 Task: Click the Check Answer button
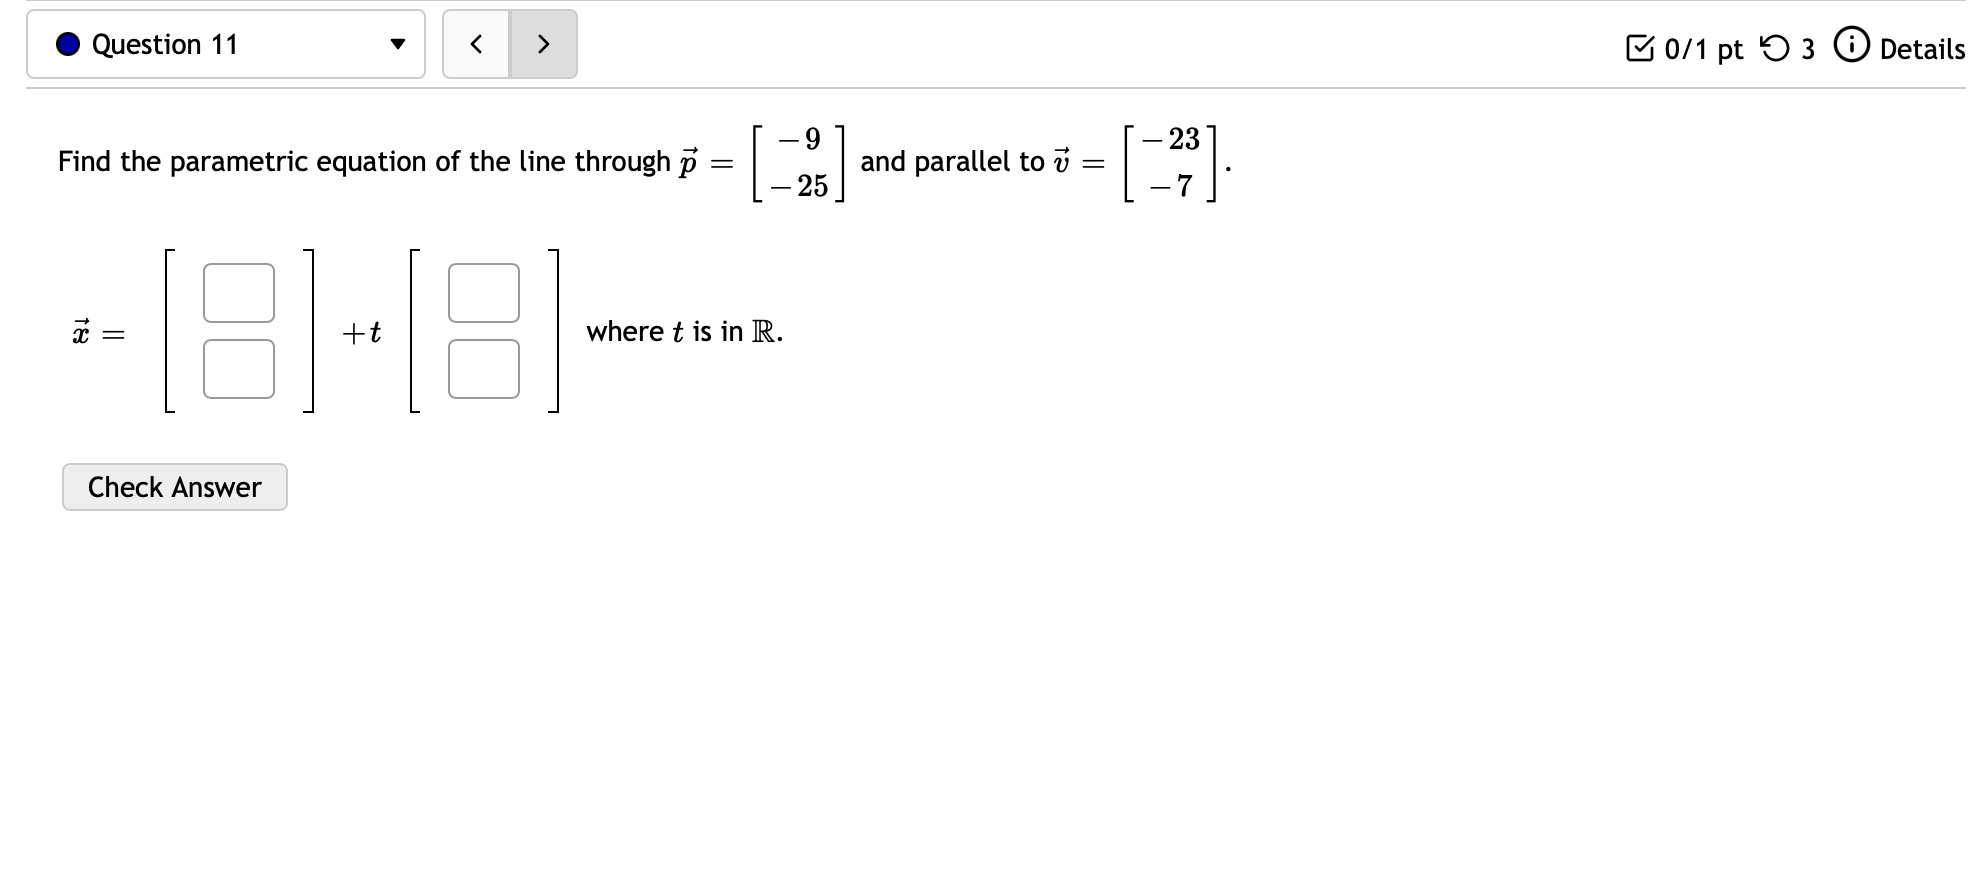[174, 487]
